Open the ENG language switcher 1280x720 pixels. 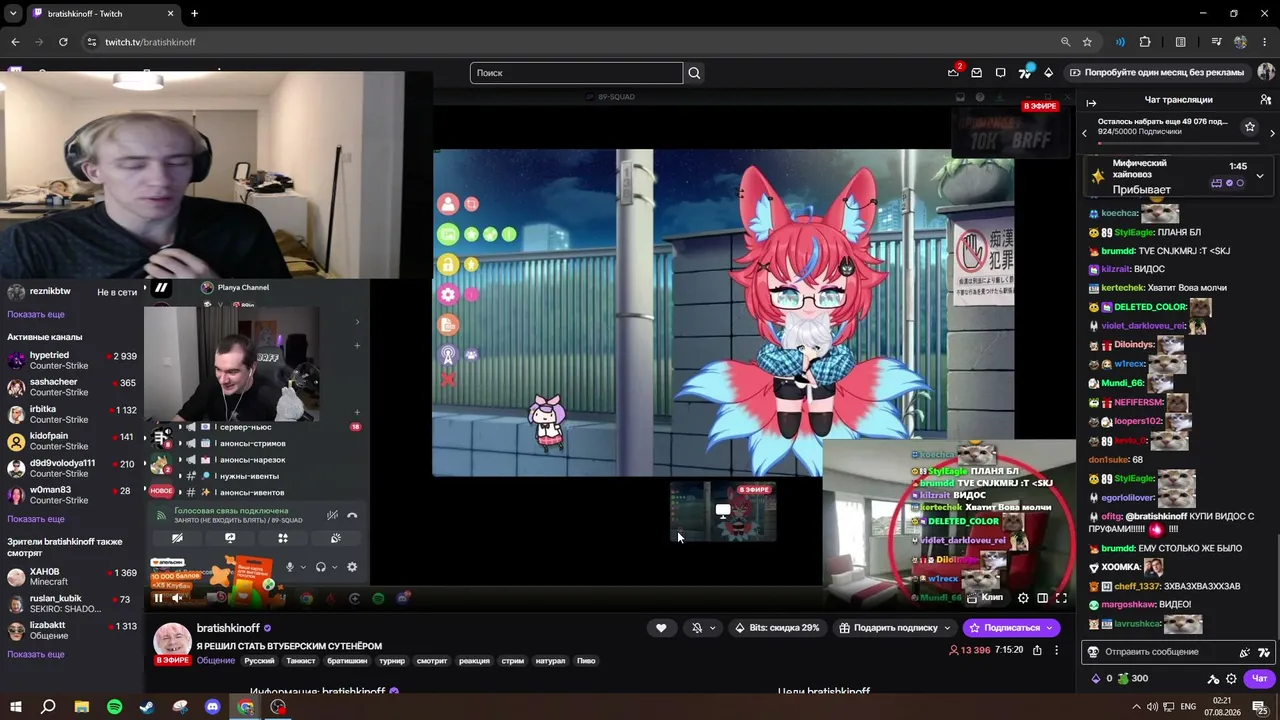coord(1188,707)
